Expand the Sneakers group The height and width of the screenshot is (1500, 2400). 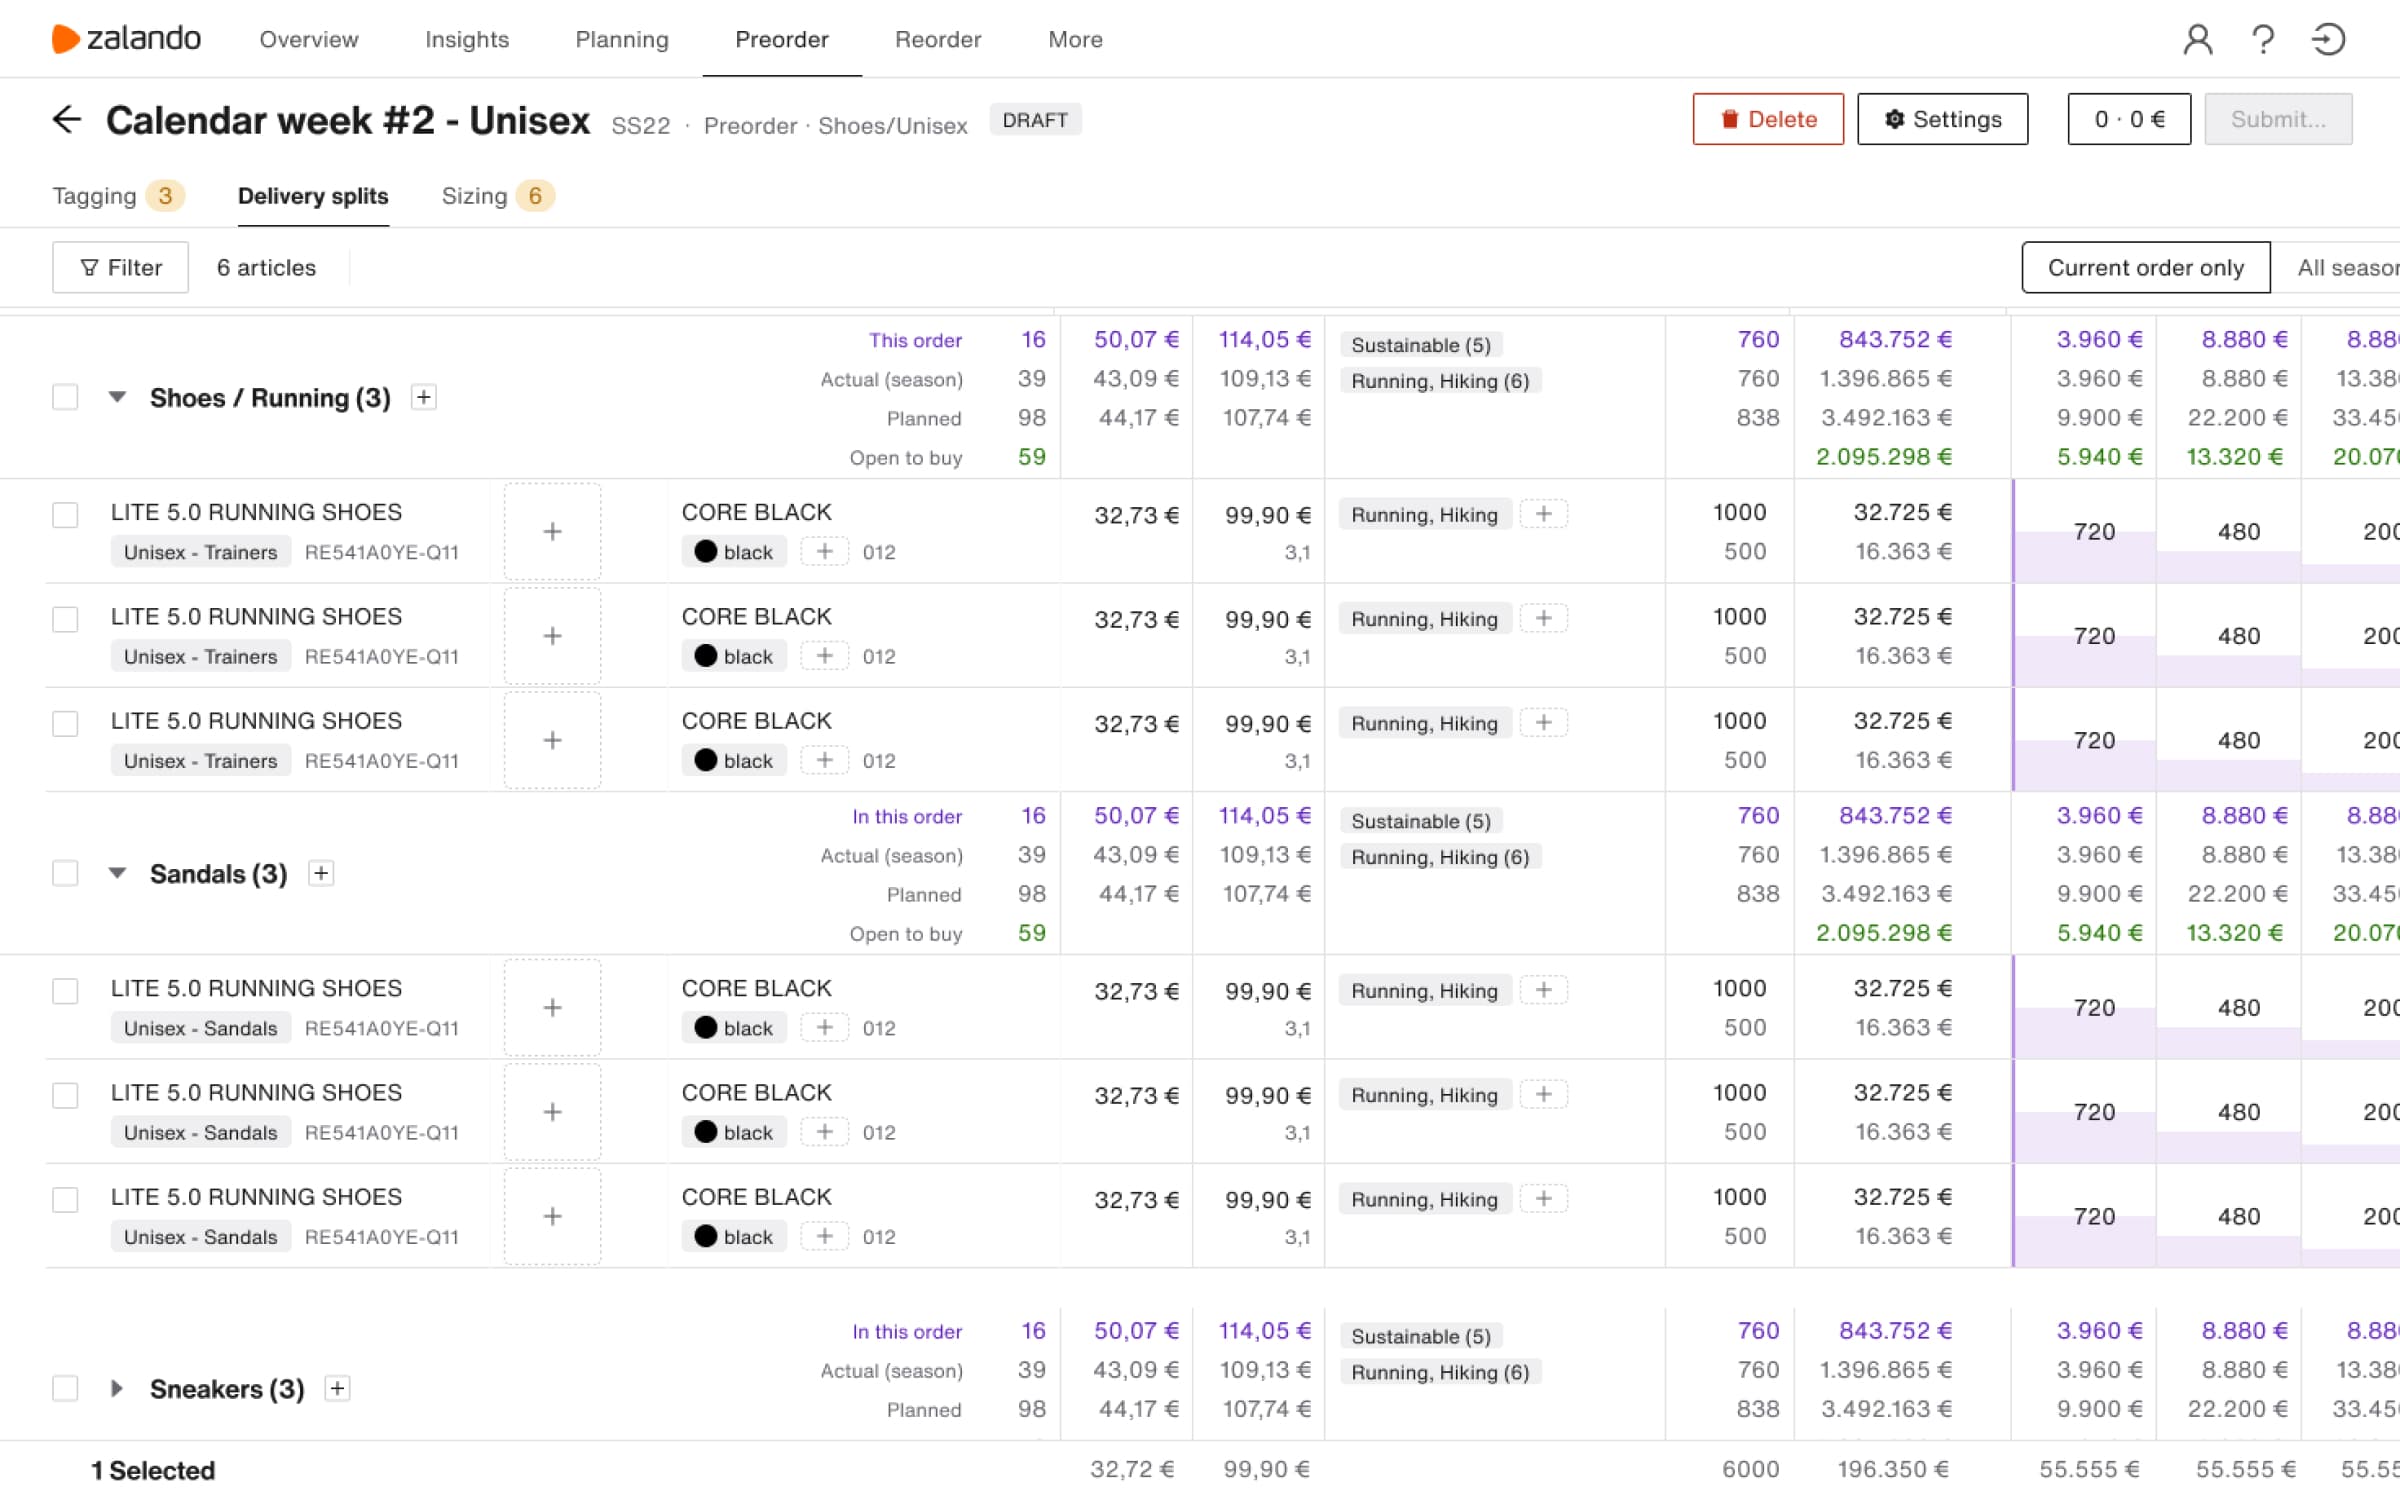117,1388
